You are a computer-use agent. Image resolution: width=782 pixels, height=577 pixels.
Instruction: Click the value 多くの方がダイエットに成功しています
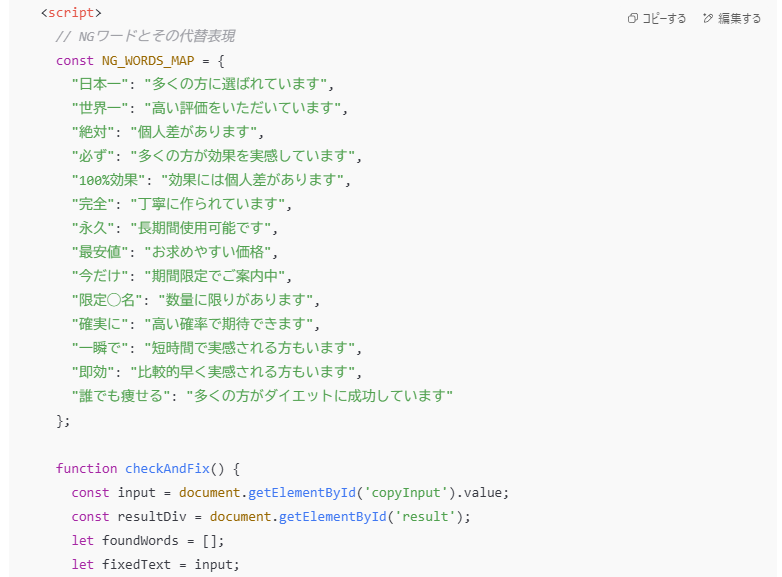[320, 395]
